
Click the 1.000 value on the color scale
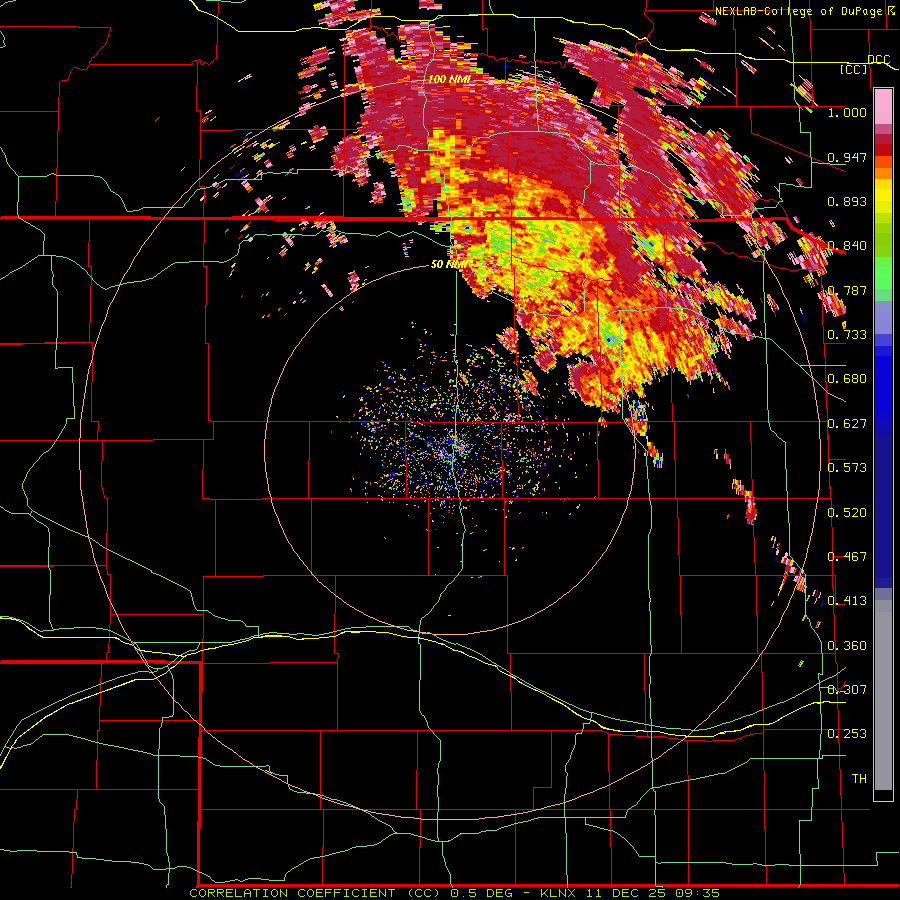click(x=847, y=112)
